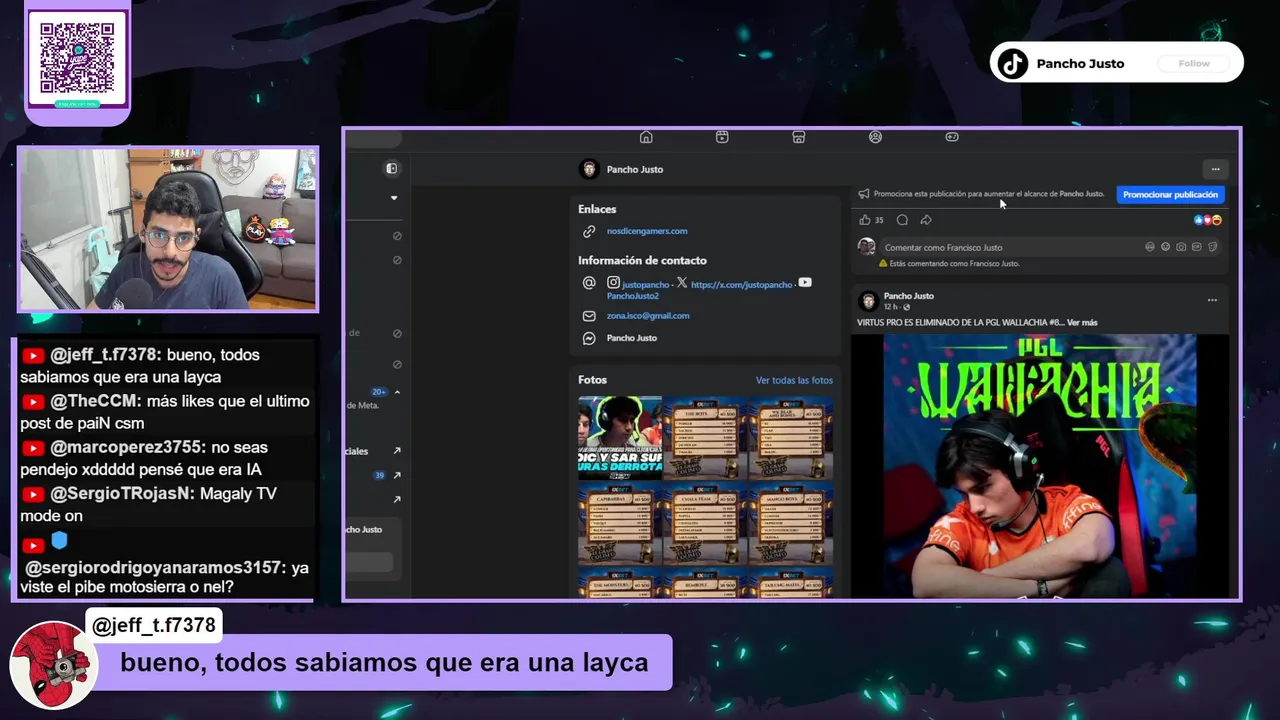Click featured comment banner text
Viewport: 1280px width, 720px height.
pos(384,662)
